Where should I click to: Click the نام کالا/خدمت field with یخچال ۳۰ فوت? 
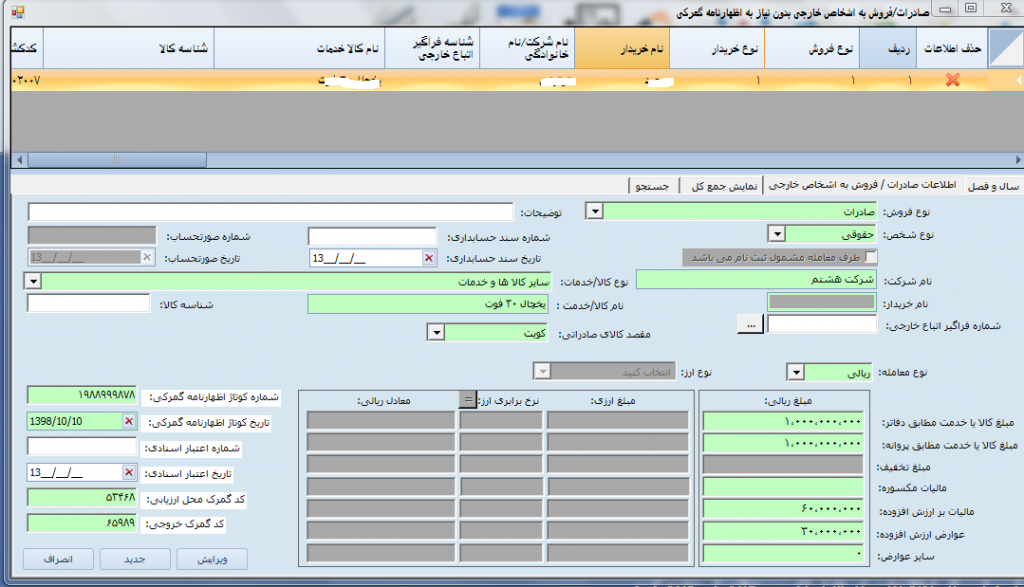(428, 304)
